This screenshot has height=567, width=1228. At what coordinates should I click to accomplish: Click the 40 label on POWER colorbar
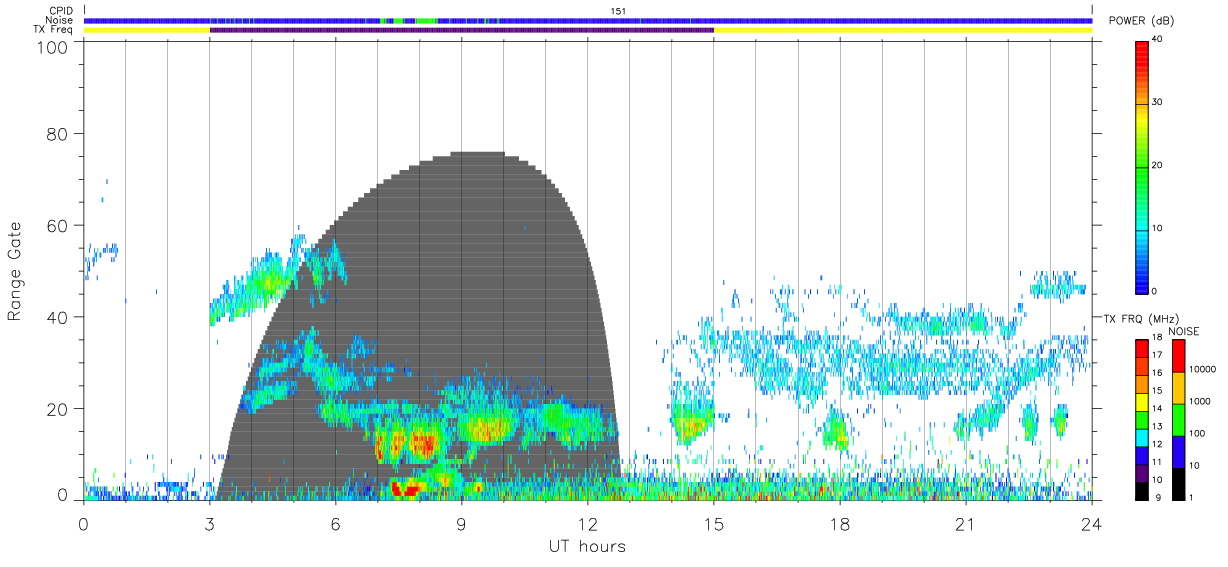[1158, 40]
